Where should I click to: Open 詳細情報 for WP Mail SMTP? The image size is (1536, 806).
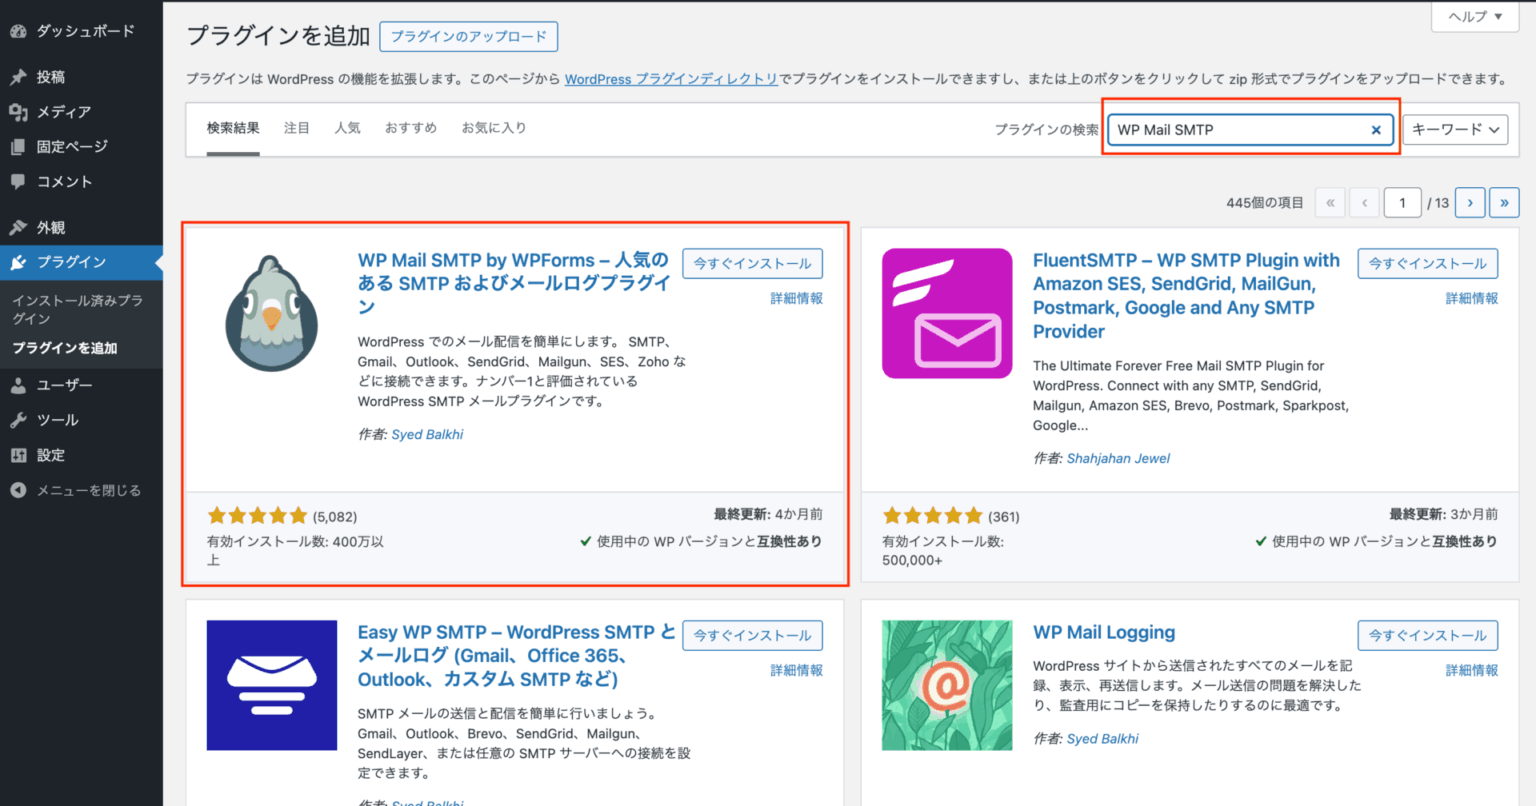coord(797,298)
